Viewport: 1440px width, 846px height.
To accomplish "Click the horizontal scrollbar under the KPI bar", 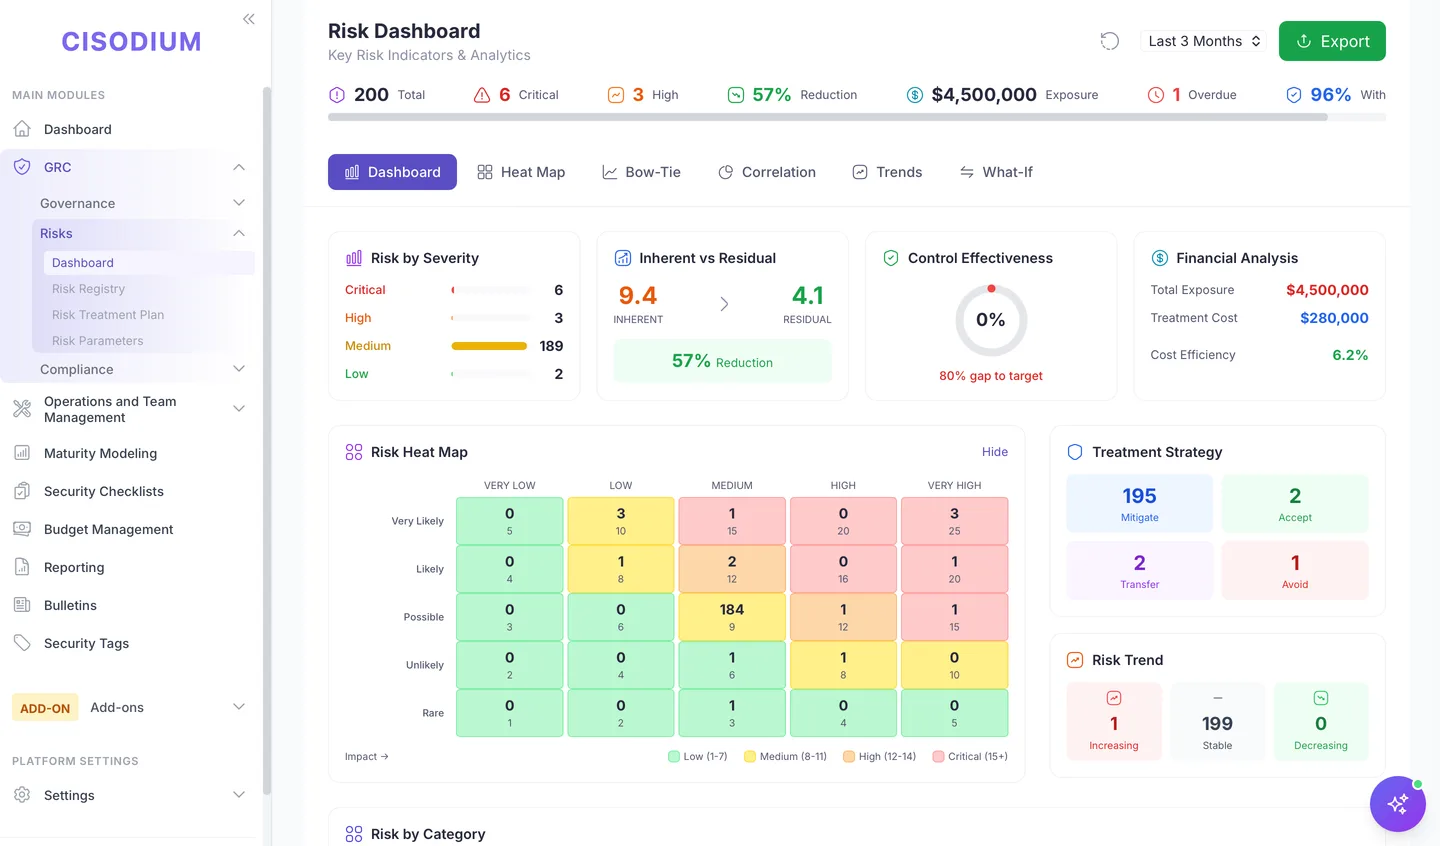I will (x=827, y=117).
